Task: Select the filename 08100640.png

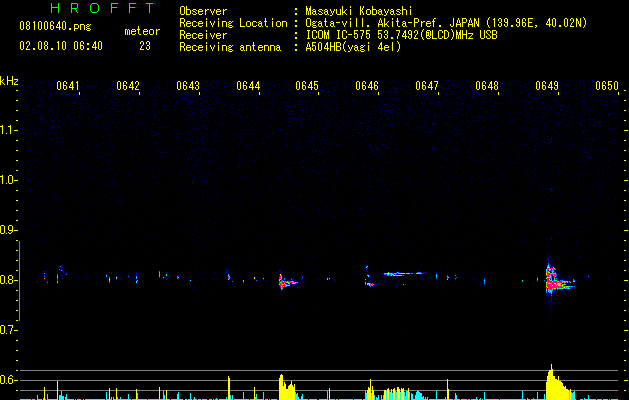Action: [55, 27]
